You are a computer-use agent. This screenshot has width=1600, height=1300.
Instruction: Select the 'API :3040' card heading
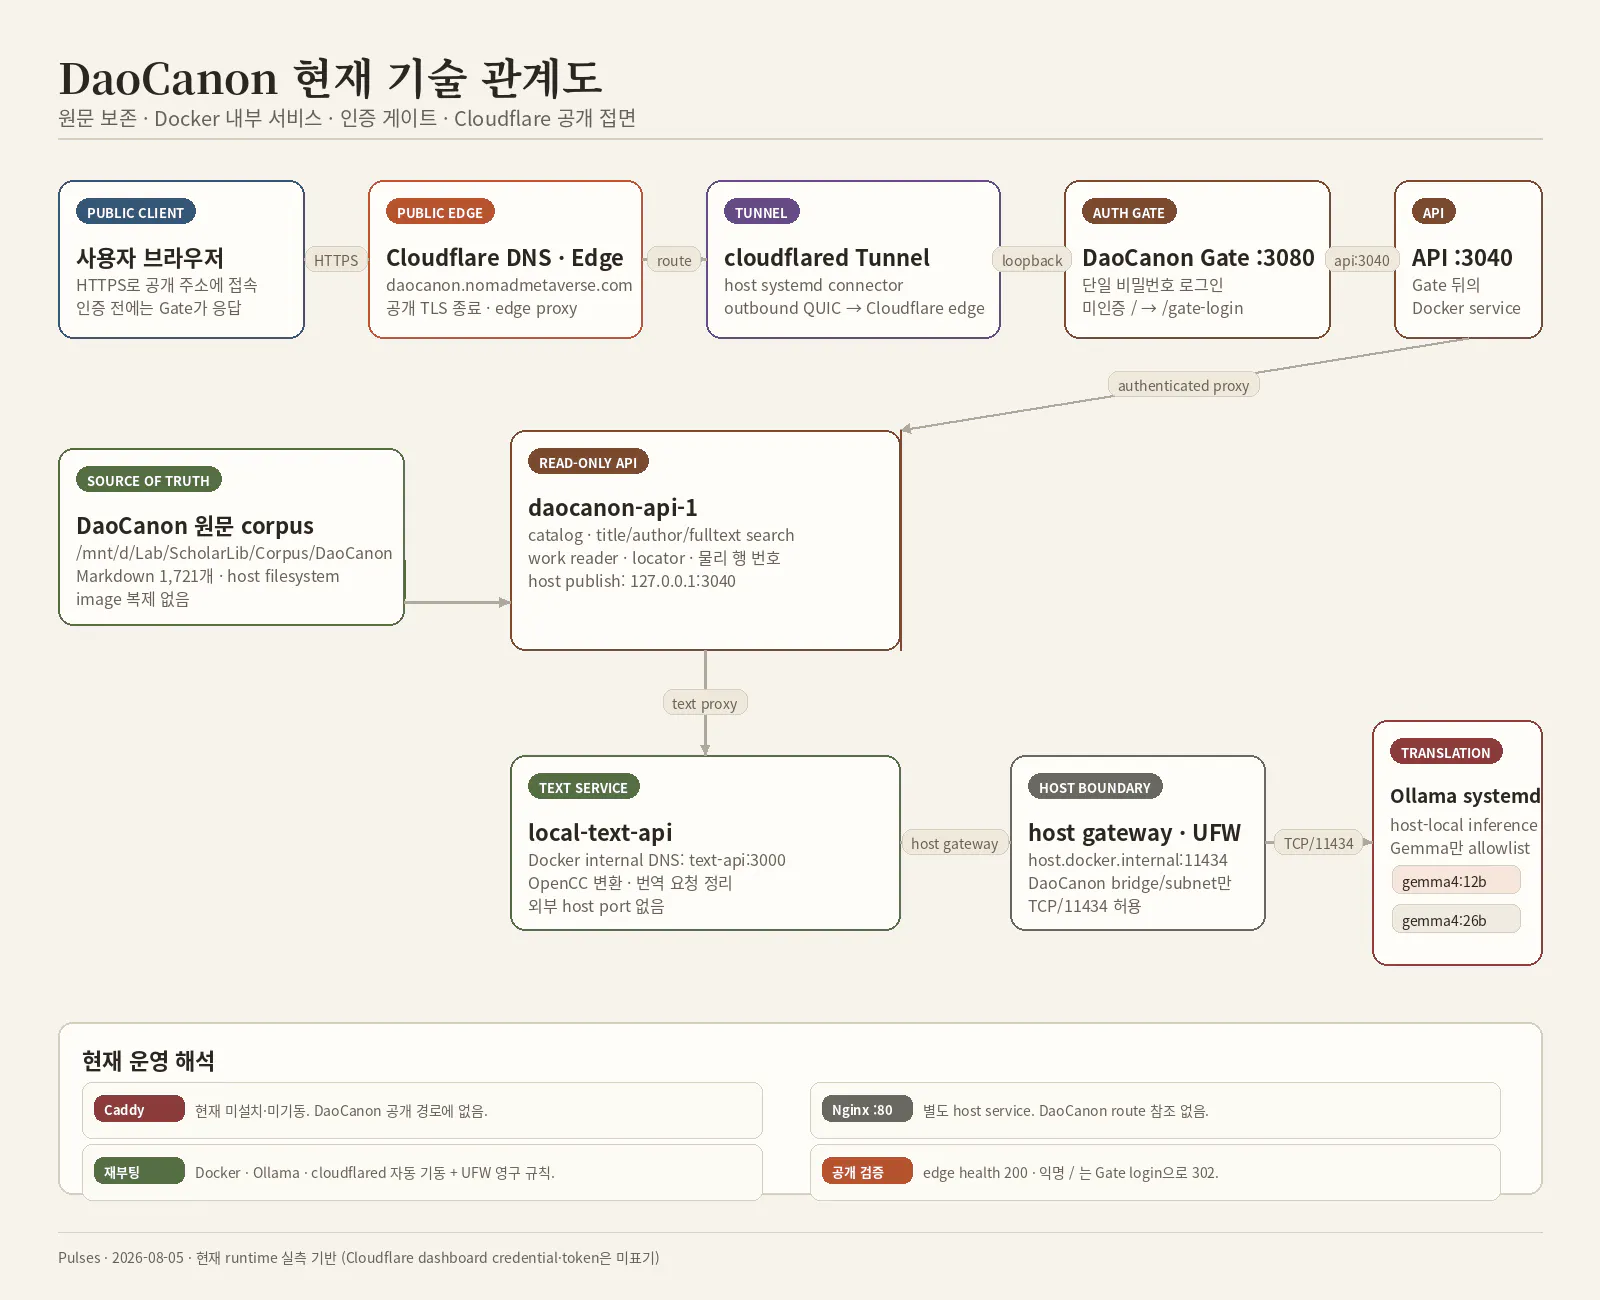1462,258
